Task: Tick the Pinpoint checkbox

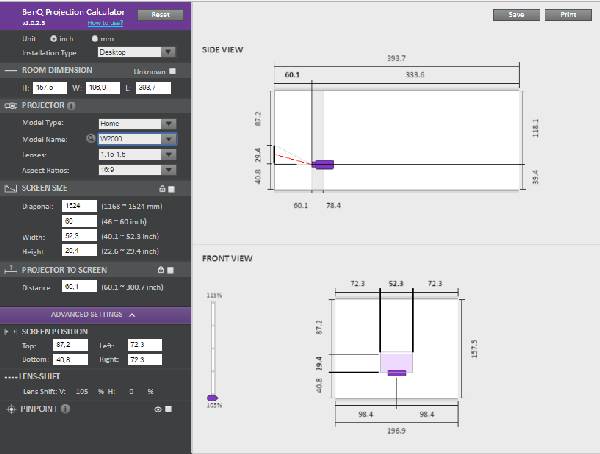Action: (168, 409)
